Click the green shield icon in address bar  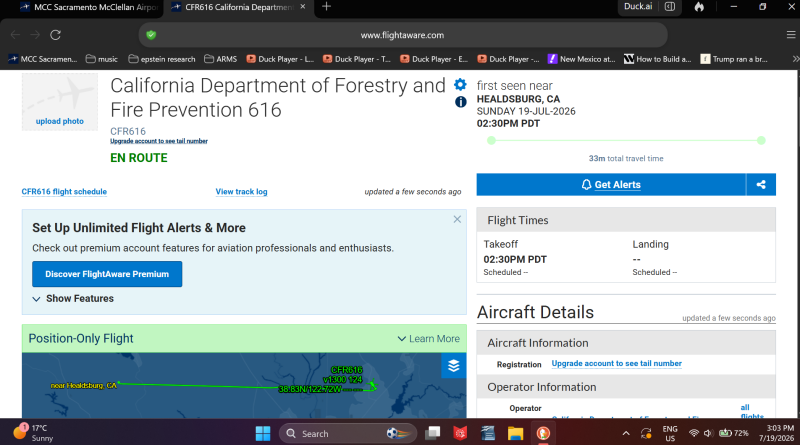(x=151, y=35)
